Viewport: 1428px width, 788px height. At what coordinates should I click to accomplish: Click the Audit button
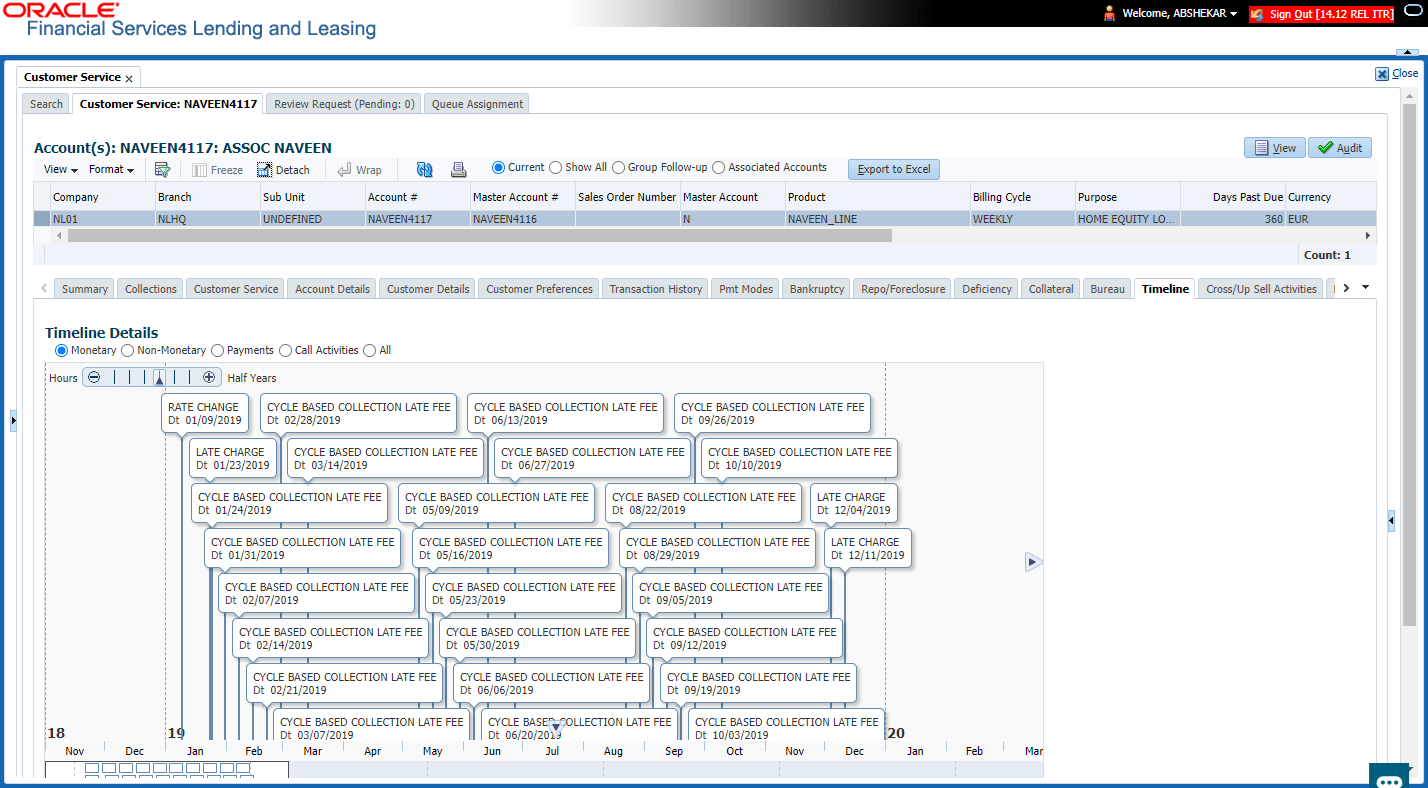click(1340, 146)
